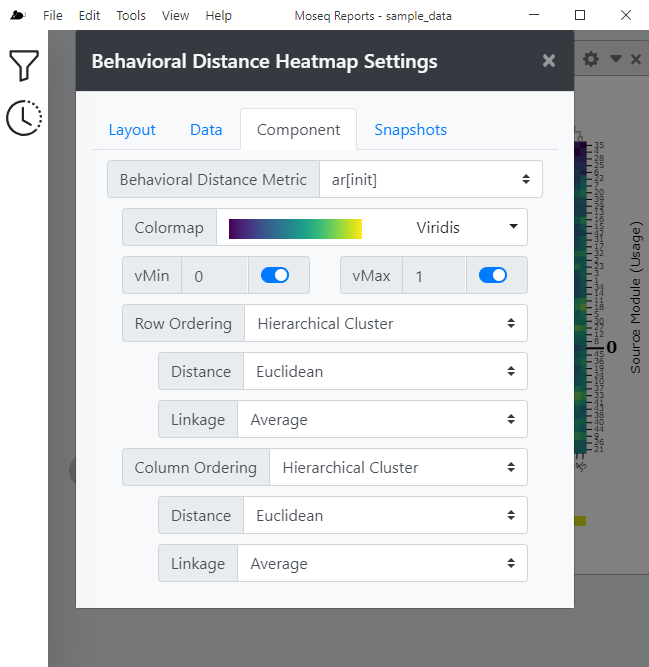Viewport: 649px width, 667px height.
Task: Toggle the vMax auto switch
Action: click(492, 275)
